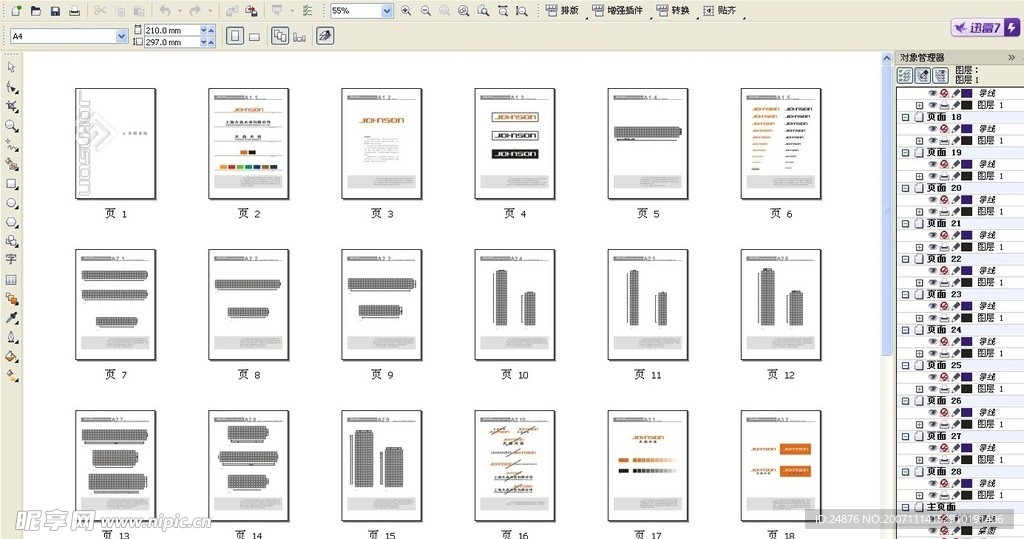Toggle printer icon for 页面 22 图层 1
This screenshot has height=539, width=1024.
coord(944,283)
